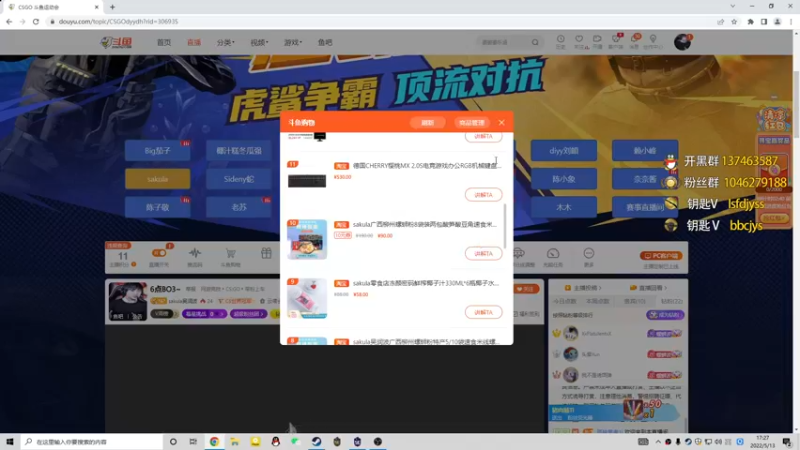Switch to 本周点数 ranking tab
Screen dimensions: 800x450
coord(598,301)
